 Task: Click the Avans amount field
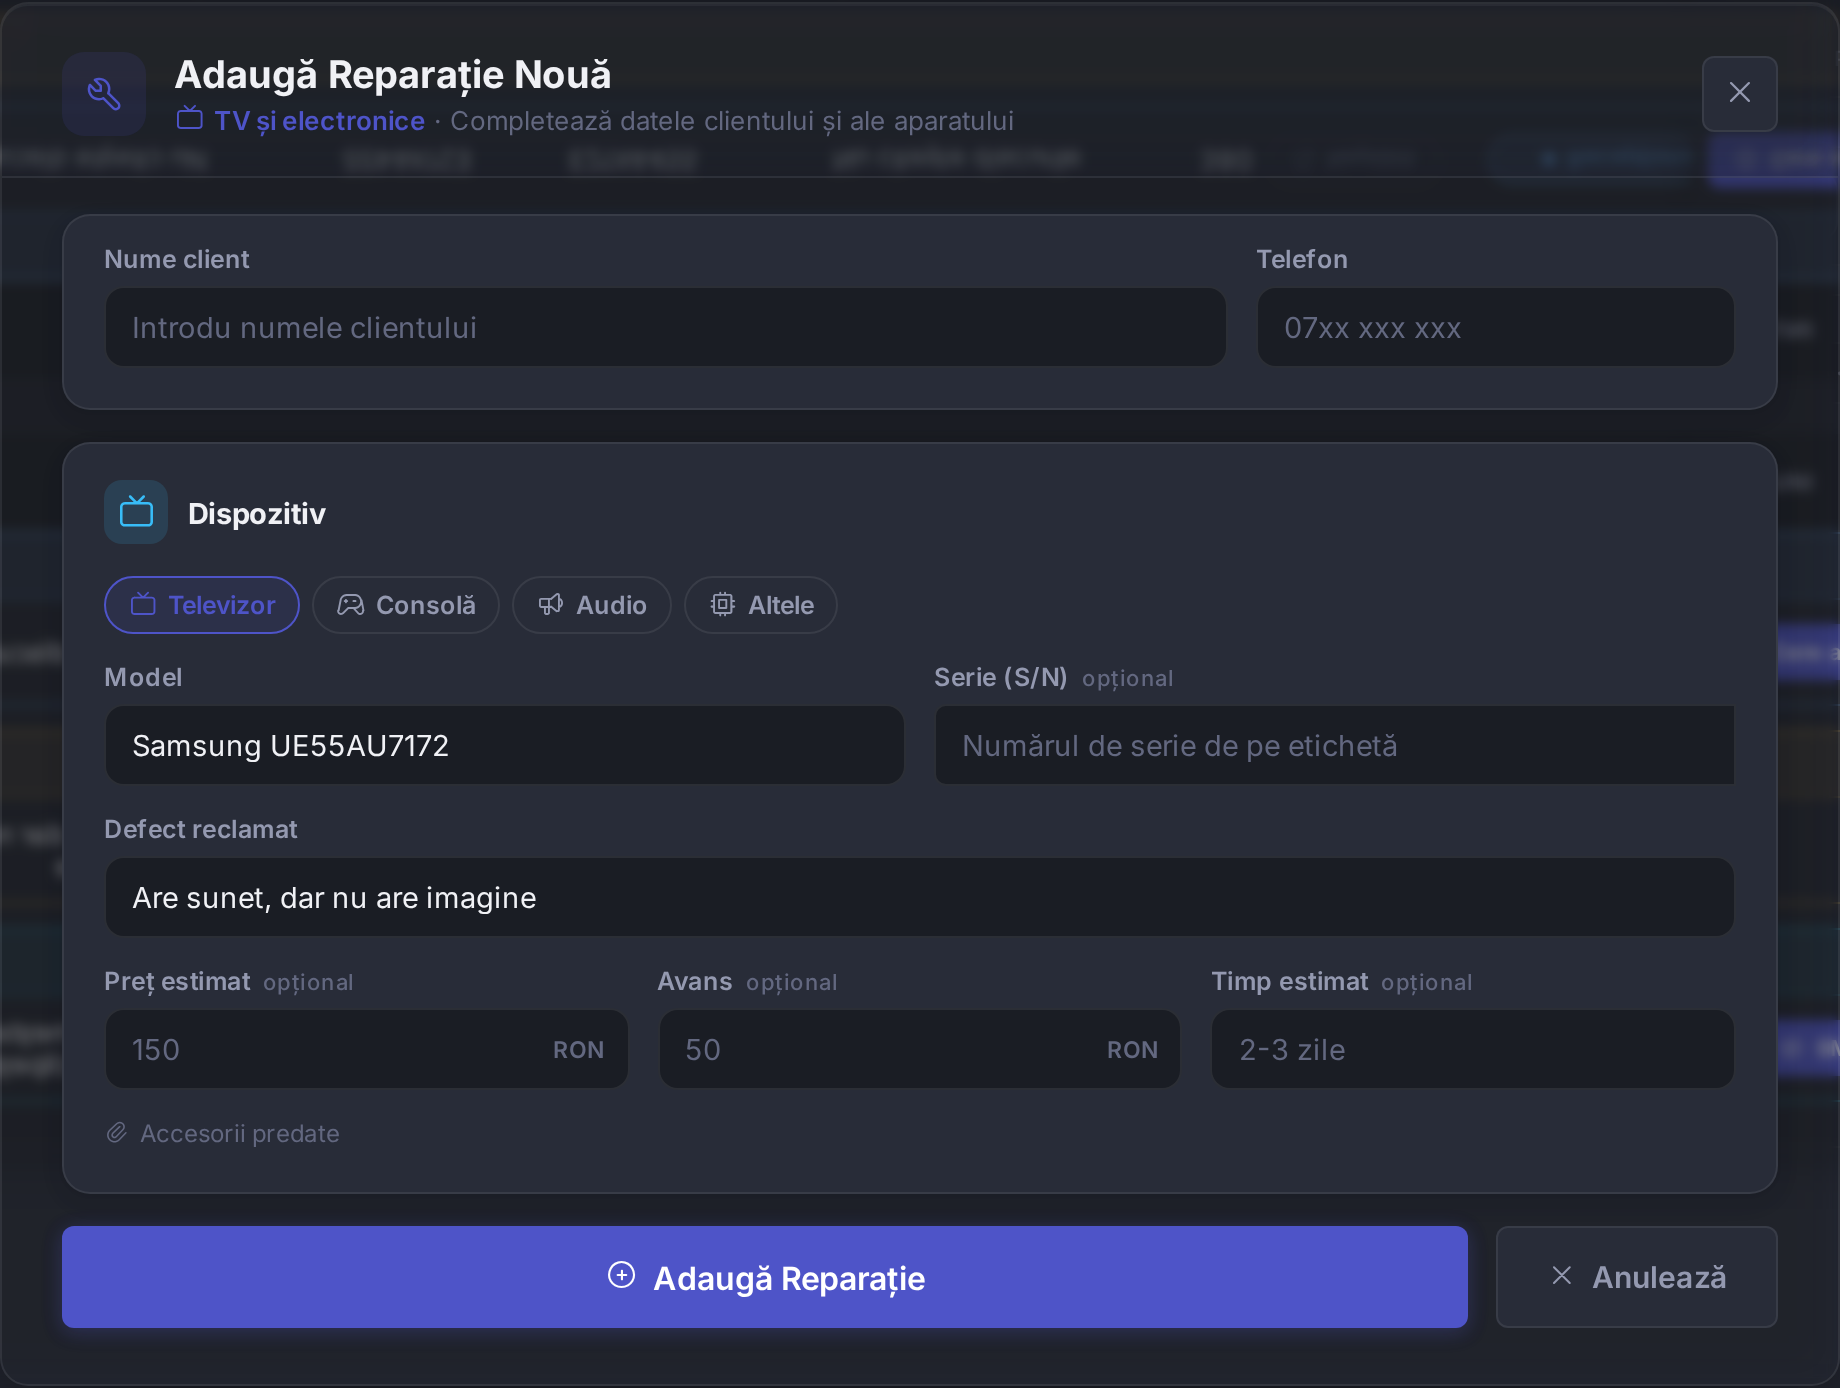(919, 1049)
